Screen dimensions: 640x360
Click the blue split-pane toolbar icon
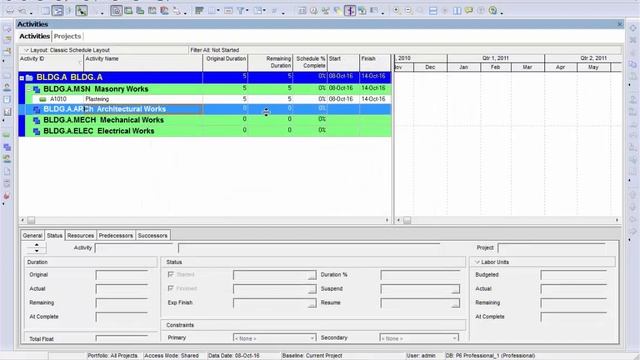(x=433, y=11)
